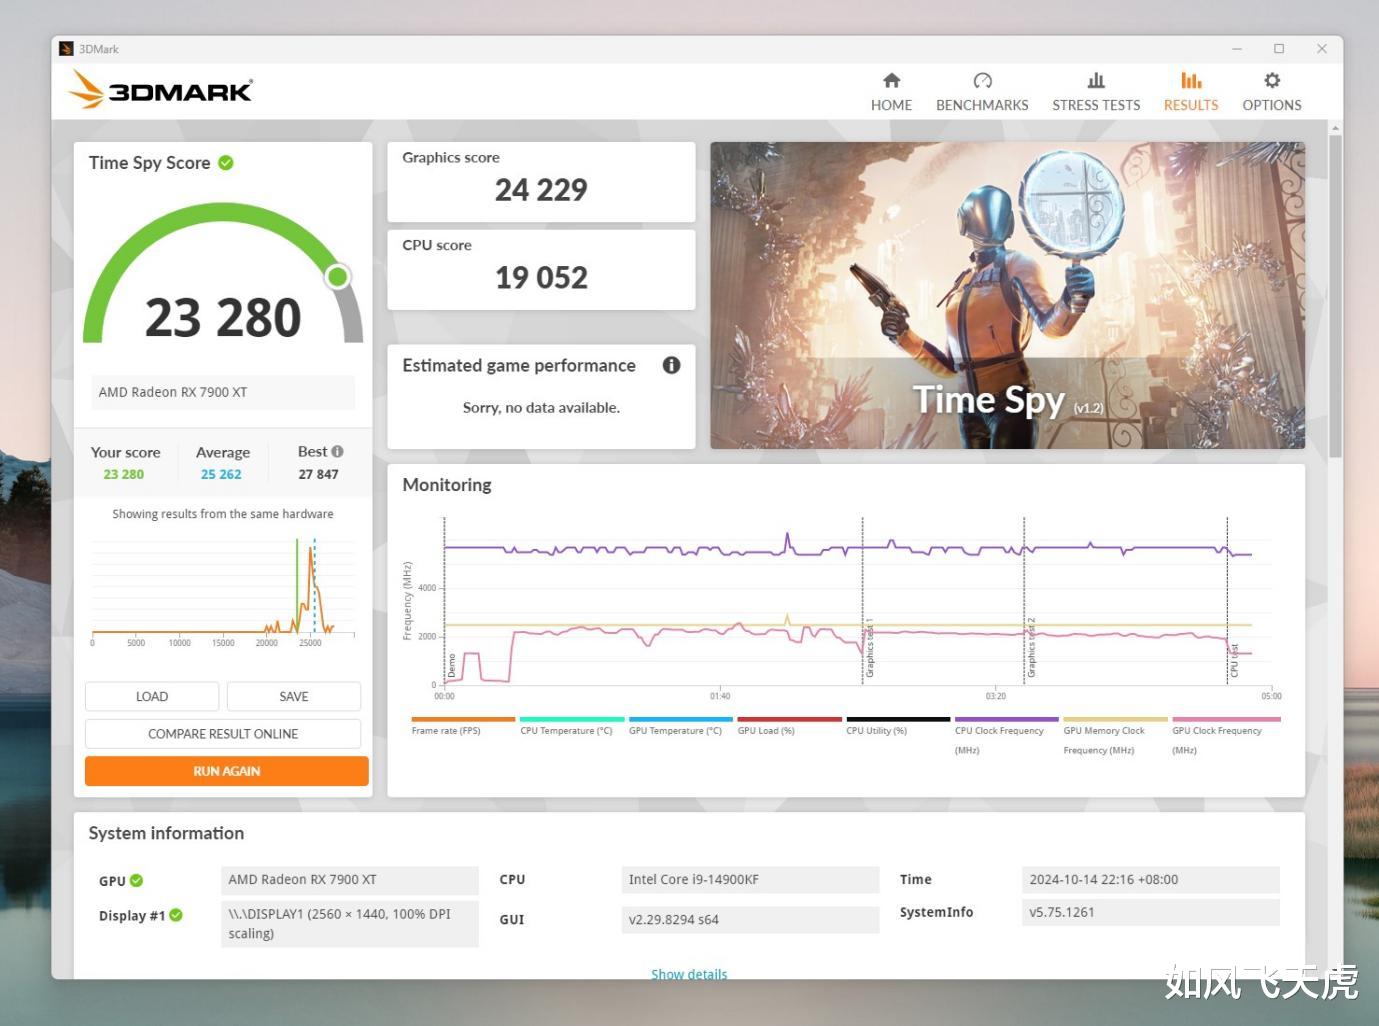Viewport: 1379px width, 1026px height.
Task: Click the CPU score value 19 052
Action: pos(541,278)
